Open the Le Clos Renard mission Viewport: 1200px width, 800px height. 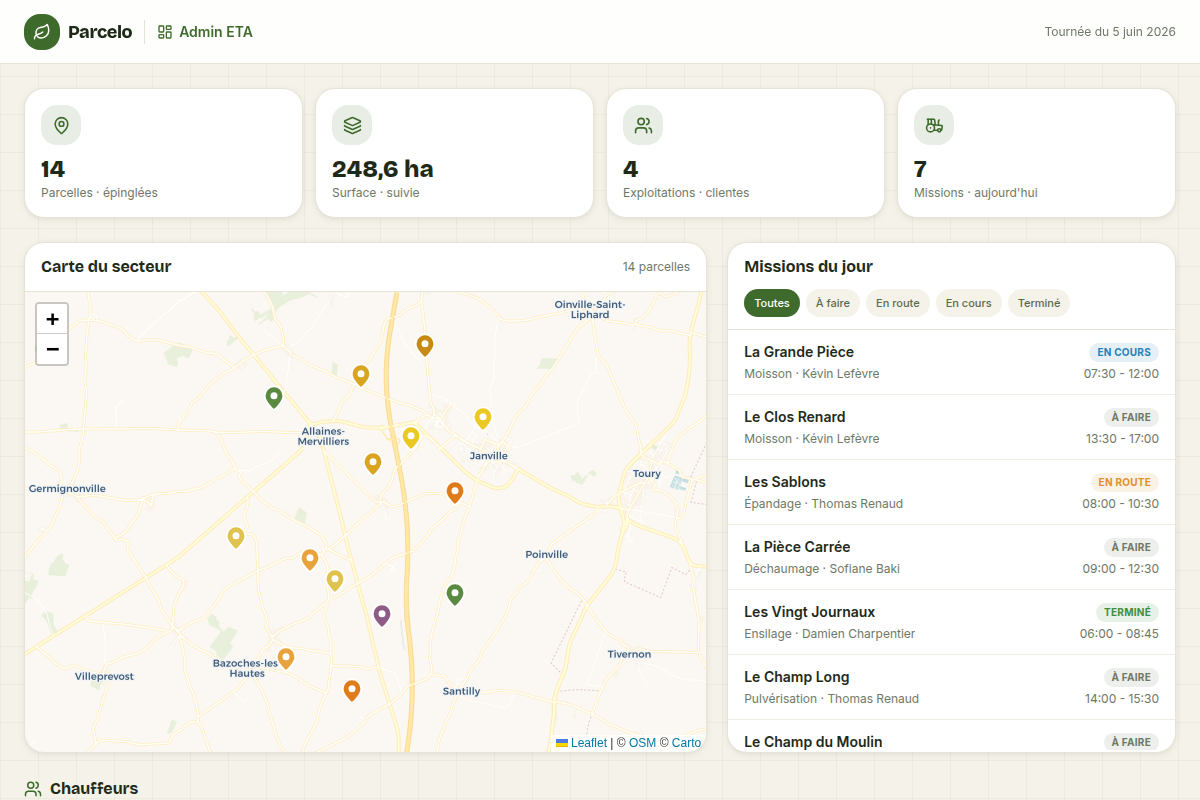click(x=951, y=427)
